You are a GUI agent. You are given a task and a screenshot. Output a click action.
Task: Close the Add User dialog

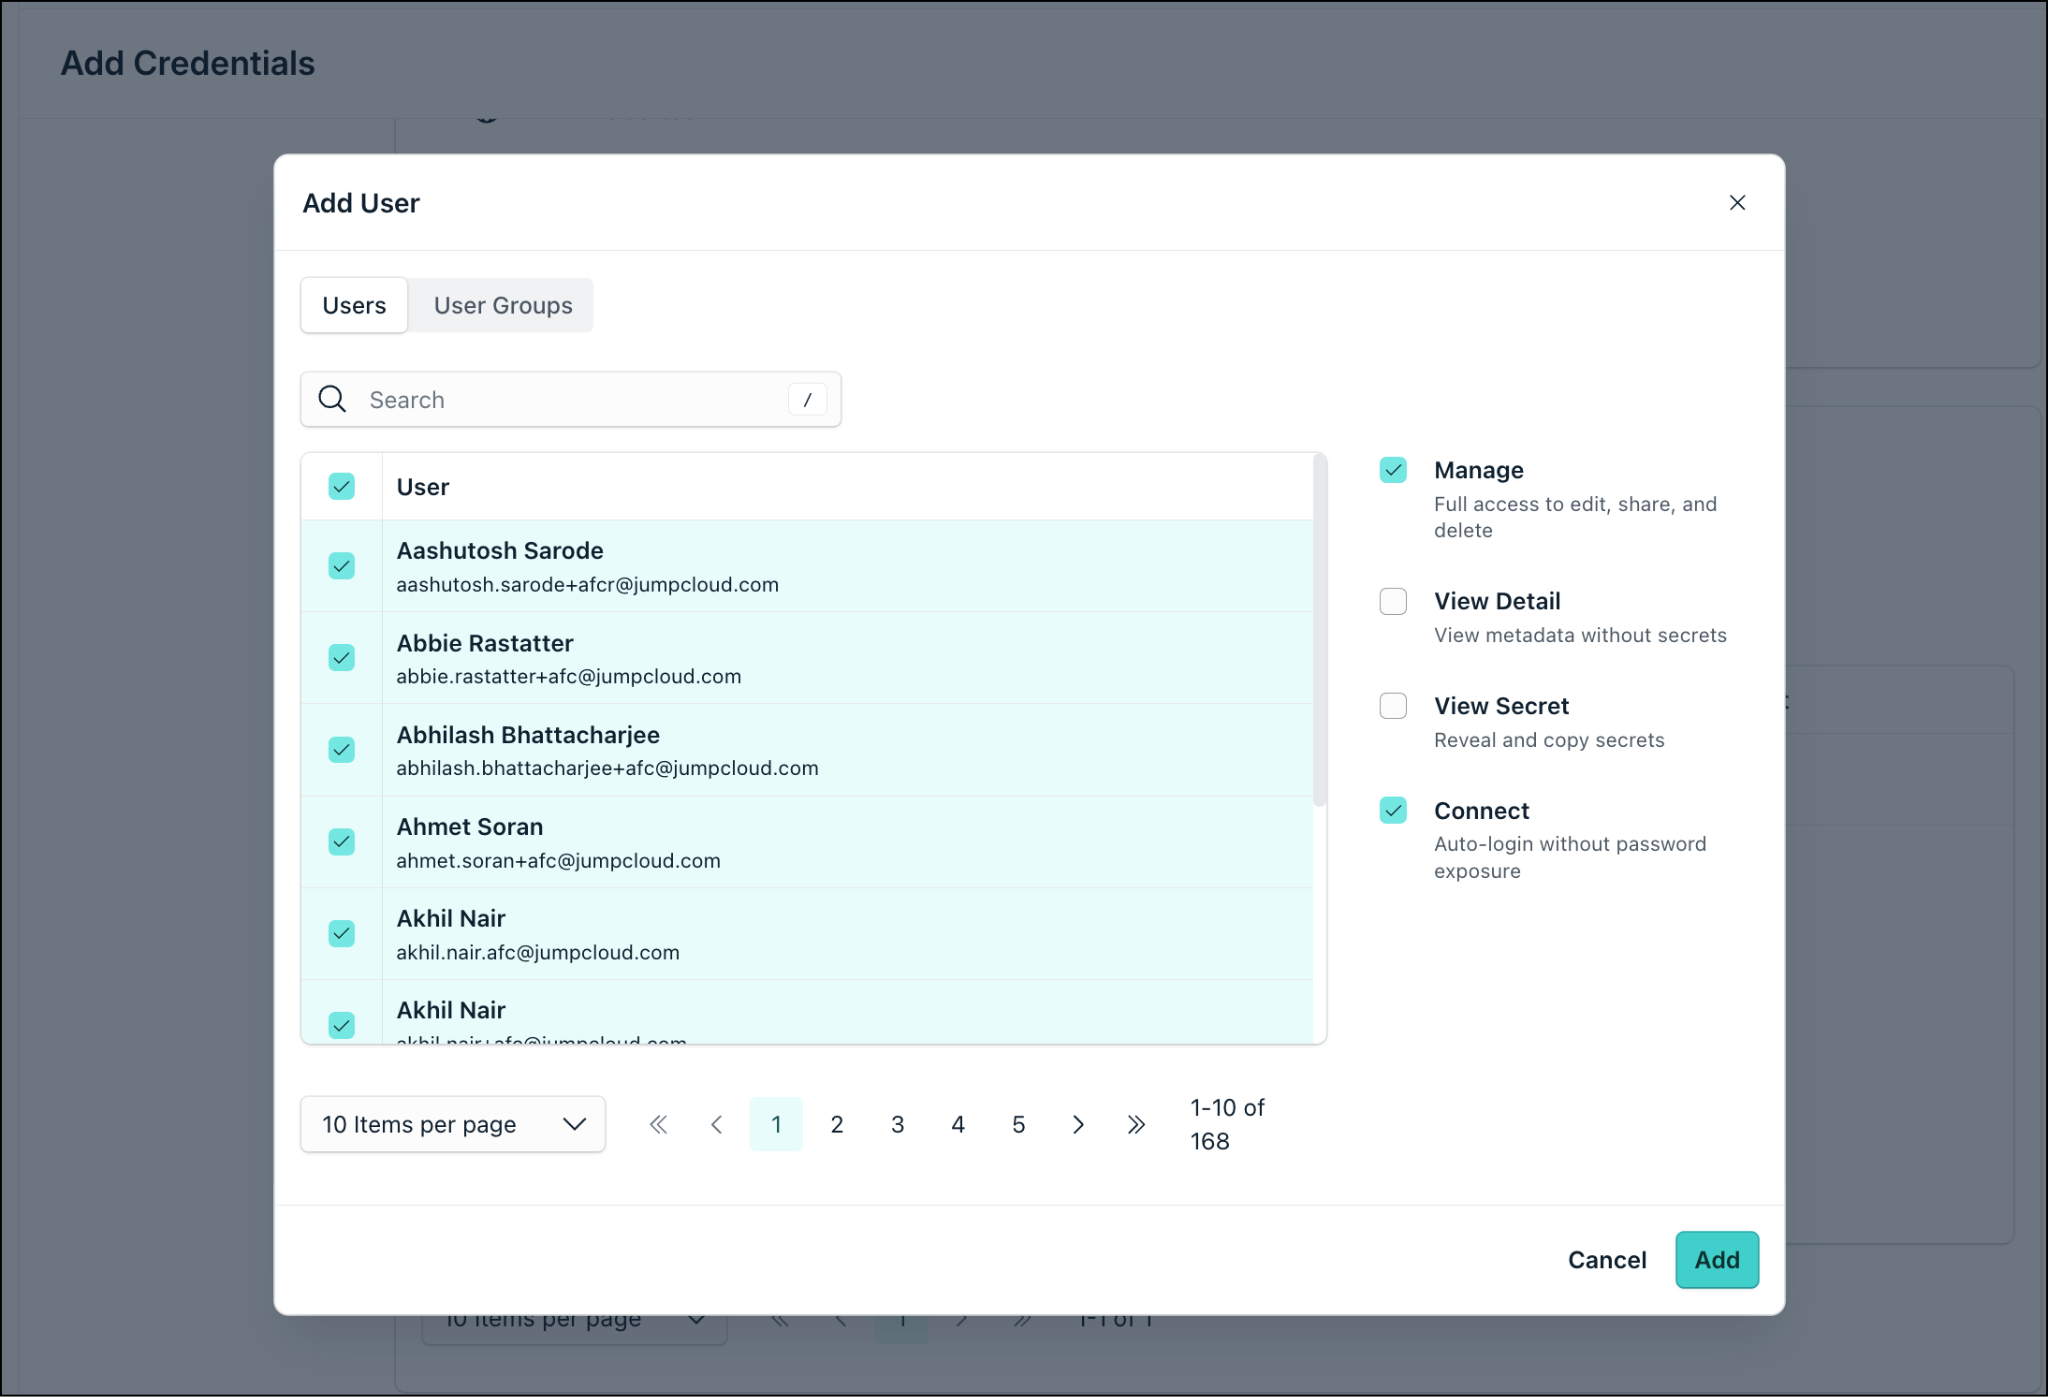coord(1737,203)
